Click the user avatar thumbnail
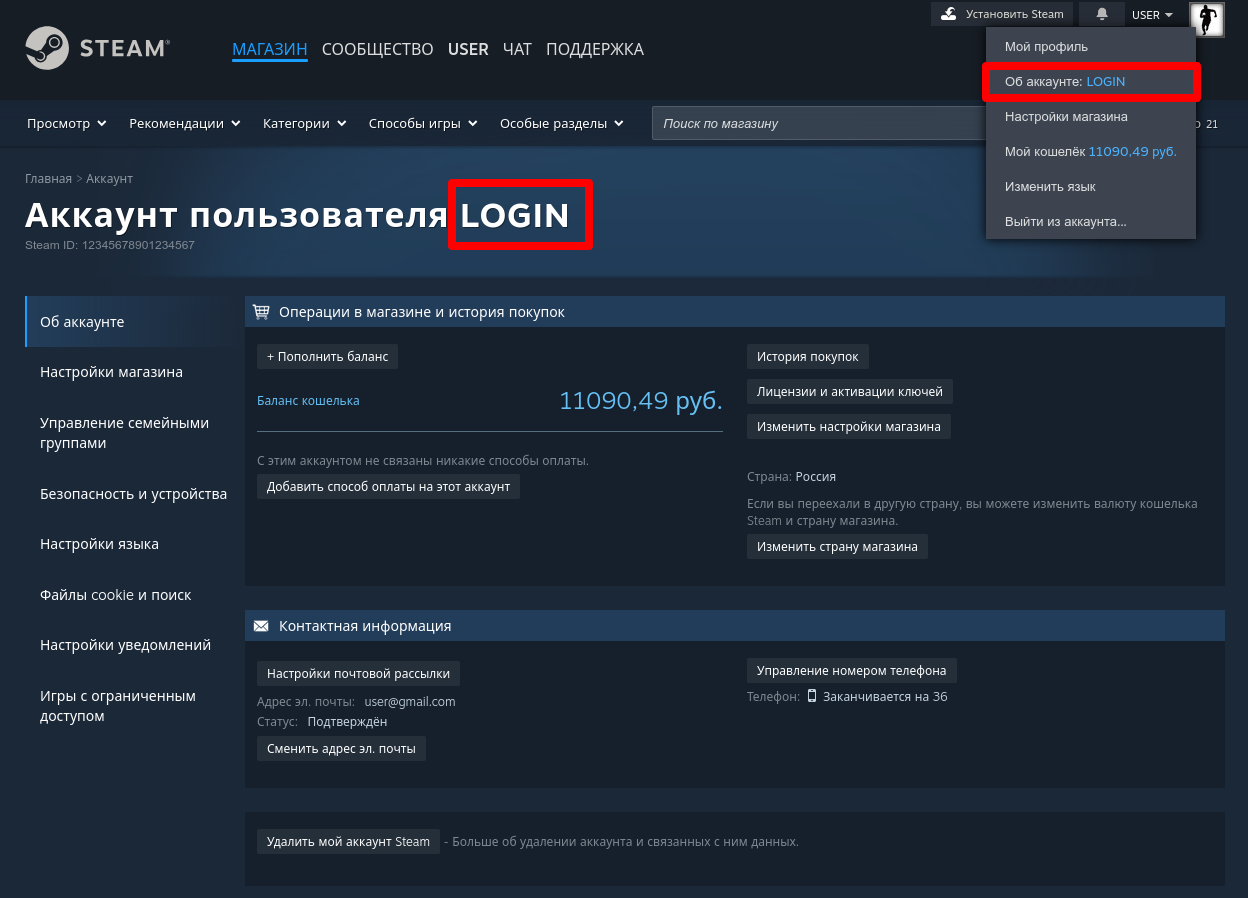Screen dimensions: 1248x898 (1206, 19)
